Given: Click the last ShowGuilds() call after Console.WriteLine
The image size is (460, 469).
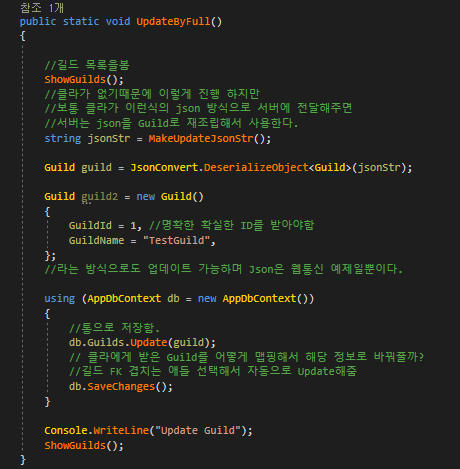Looking at the screenshot, I should tap(84, 445).
